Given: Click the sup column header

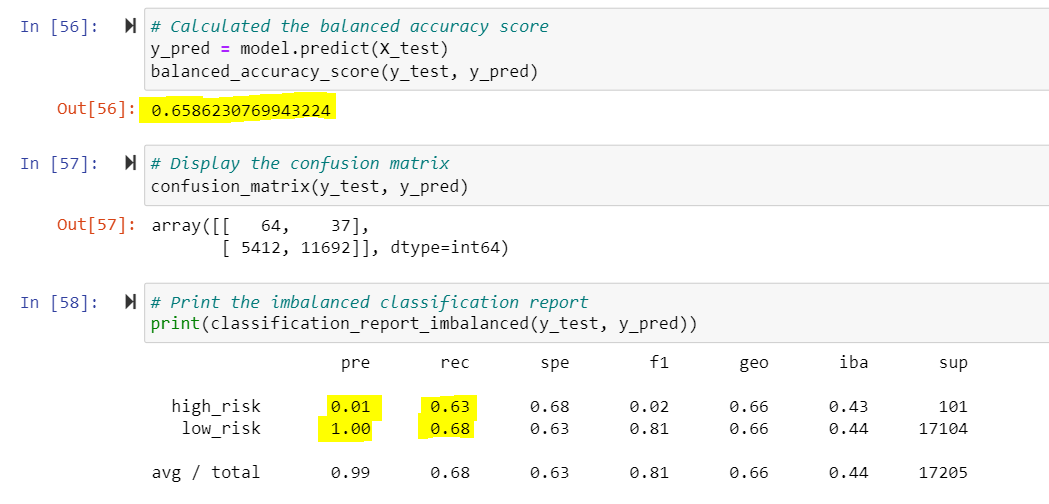Looking at the screenshot, I should click(953, 363).
